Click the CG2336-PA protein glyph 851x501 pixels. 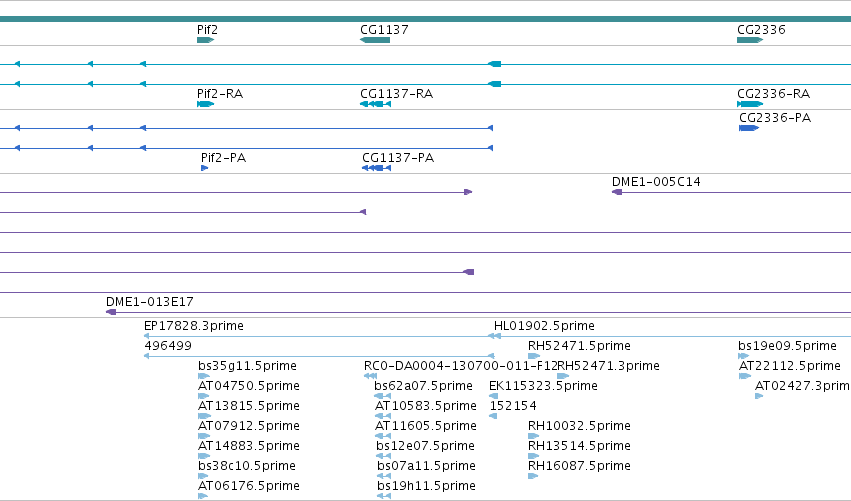[x=749, y=128]
